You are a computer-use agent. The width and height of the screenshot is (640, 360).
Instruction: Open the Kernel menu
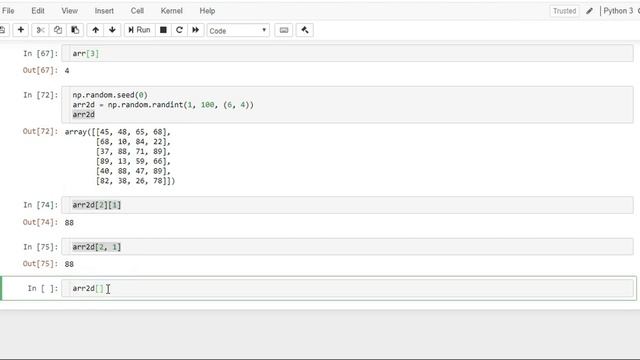171,11
